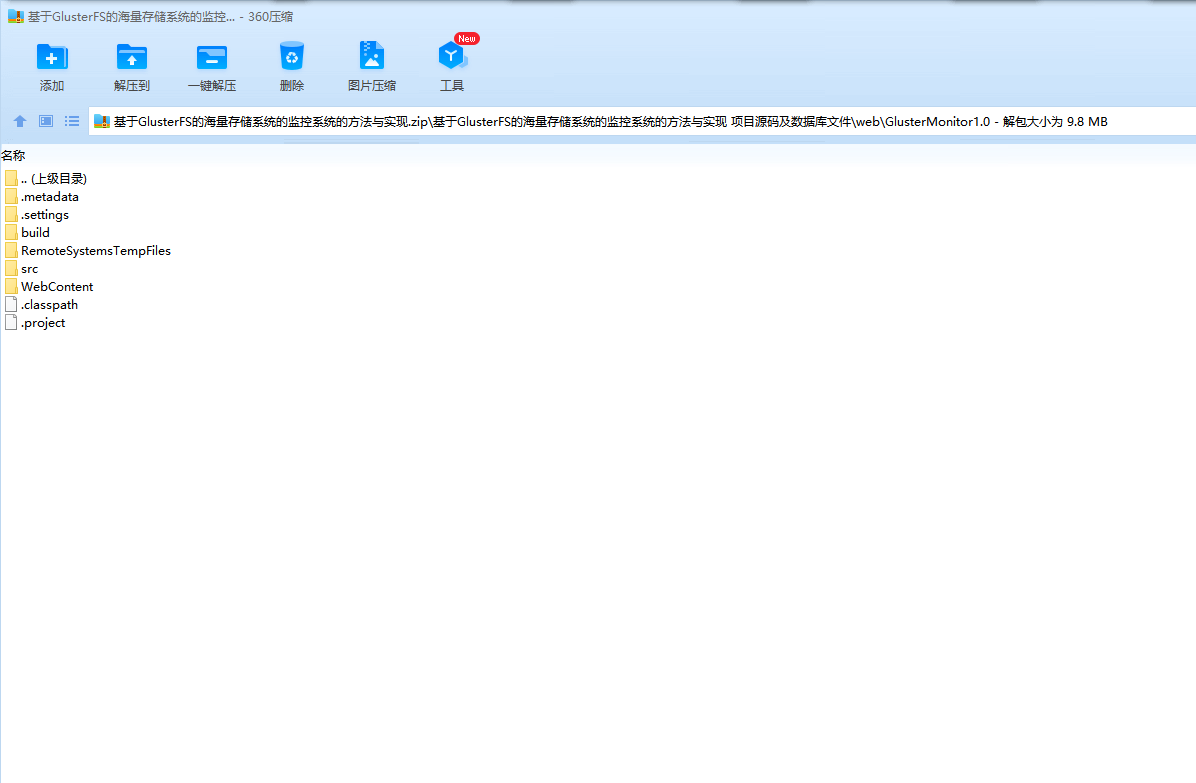Click the 360压缩 app icon in title bar
Viewport: 1196px width, 783px height.
click(x=16, y=16)
